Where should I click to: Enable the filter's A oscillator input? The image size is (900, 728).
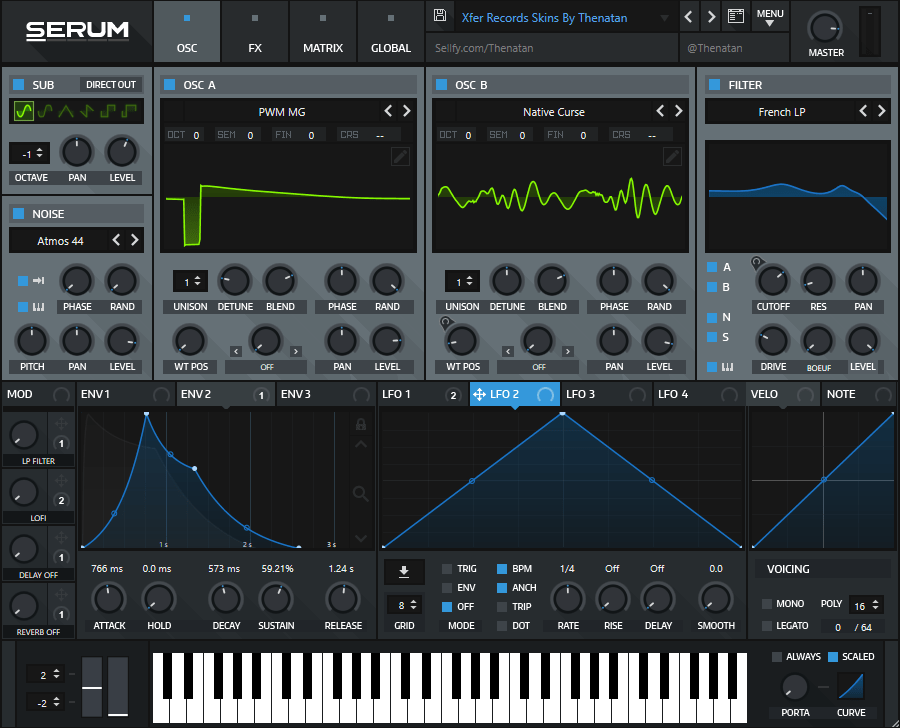click(713, 267)
